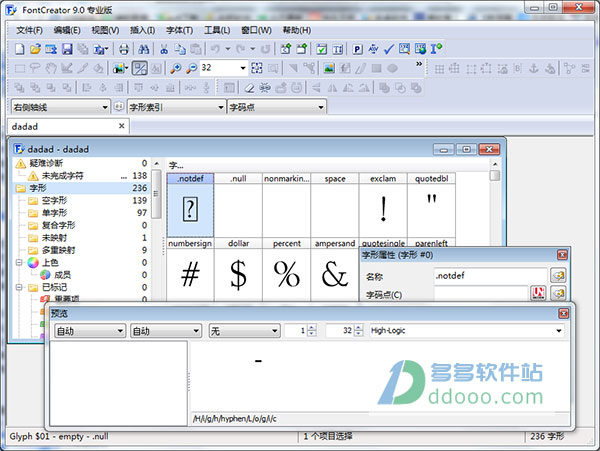The image size is (600, 451).
Task: Click the small icon beside the right-bearing dropdown
Action: pyautogui.click(x=119, y=107)
